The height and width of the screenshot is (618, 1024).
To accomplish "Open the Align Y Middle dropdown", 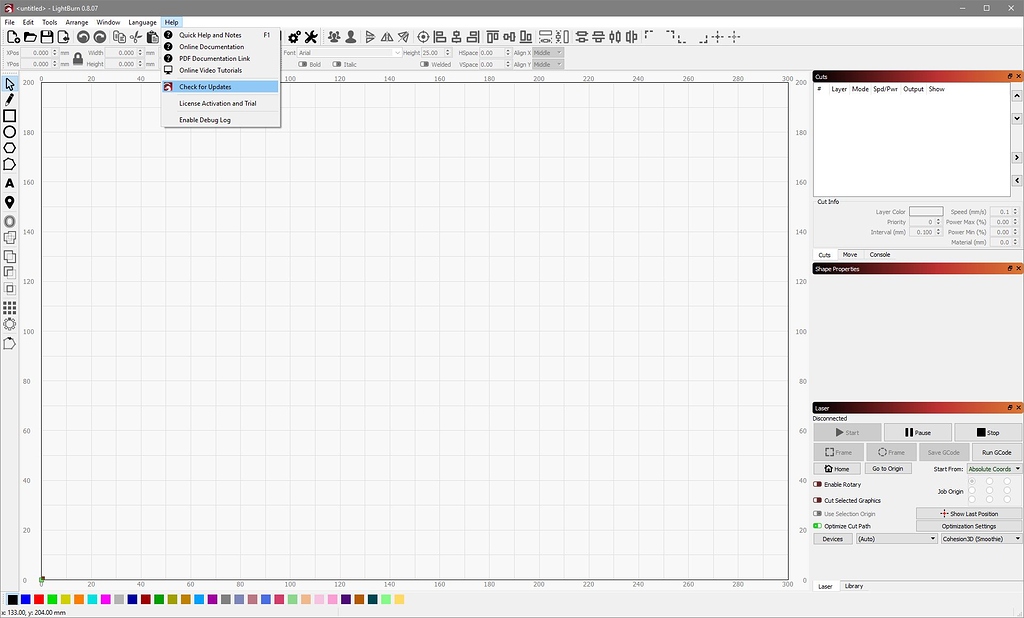I will [548, 64].
